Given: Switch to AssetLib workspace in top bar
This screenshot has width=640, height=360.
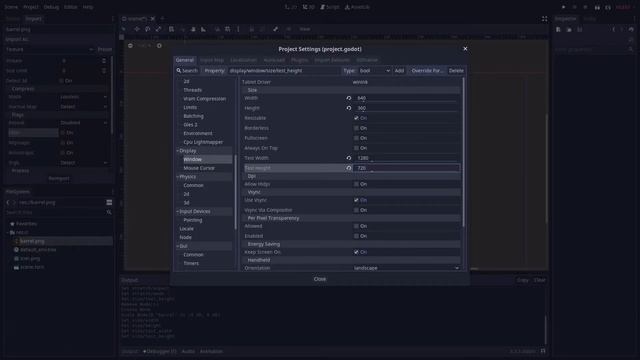Looking at the screenshot, I should point(357,7).
